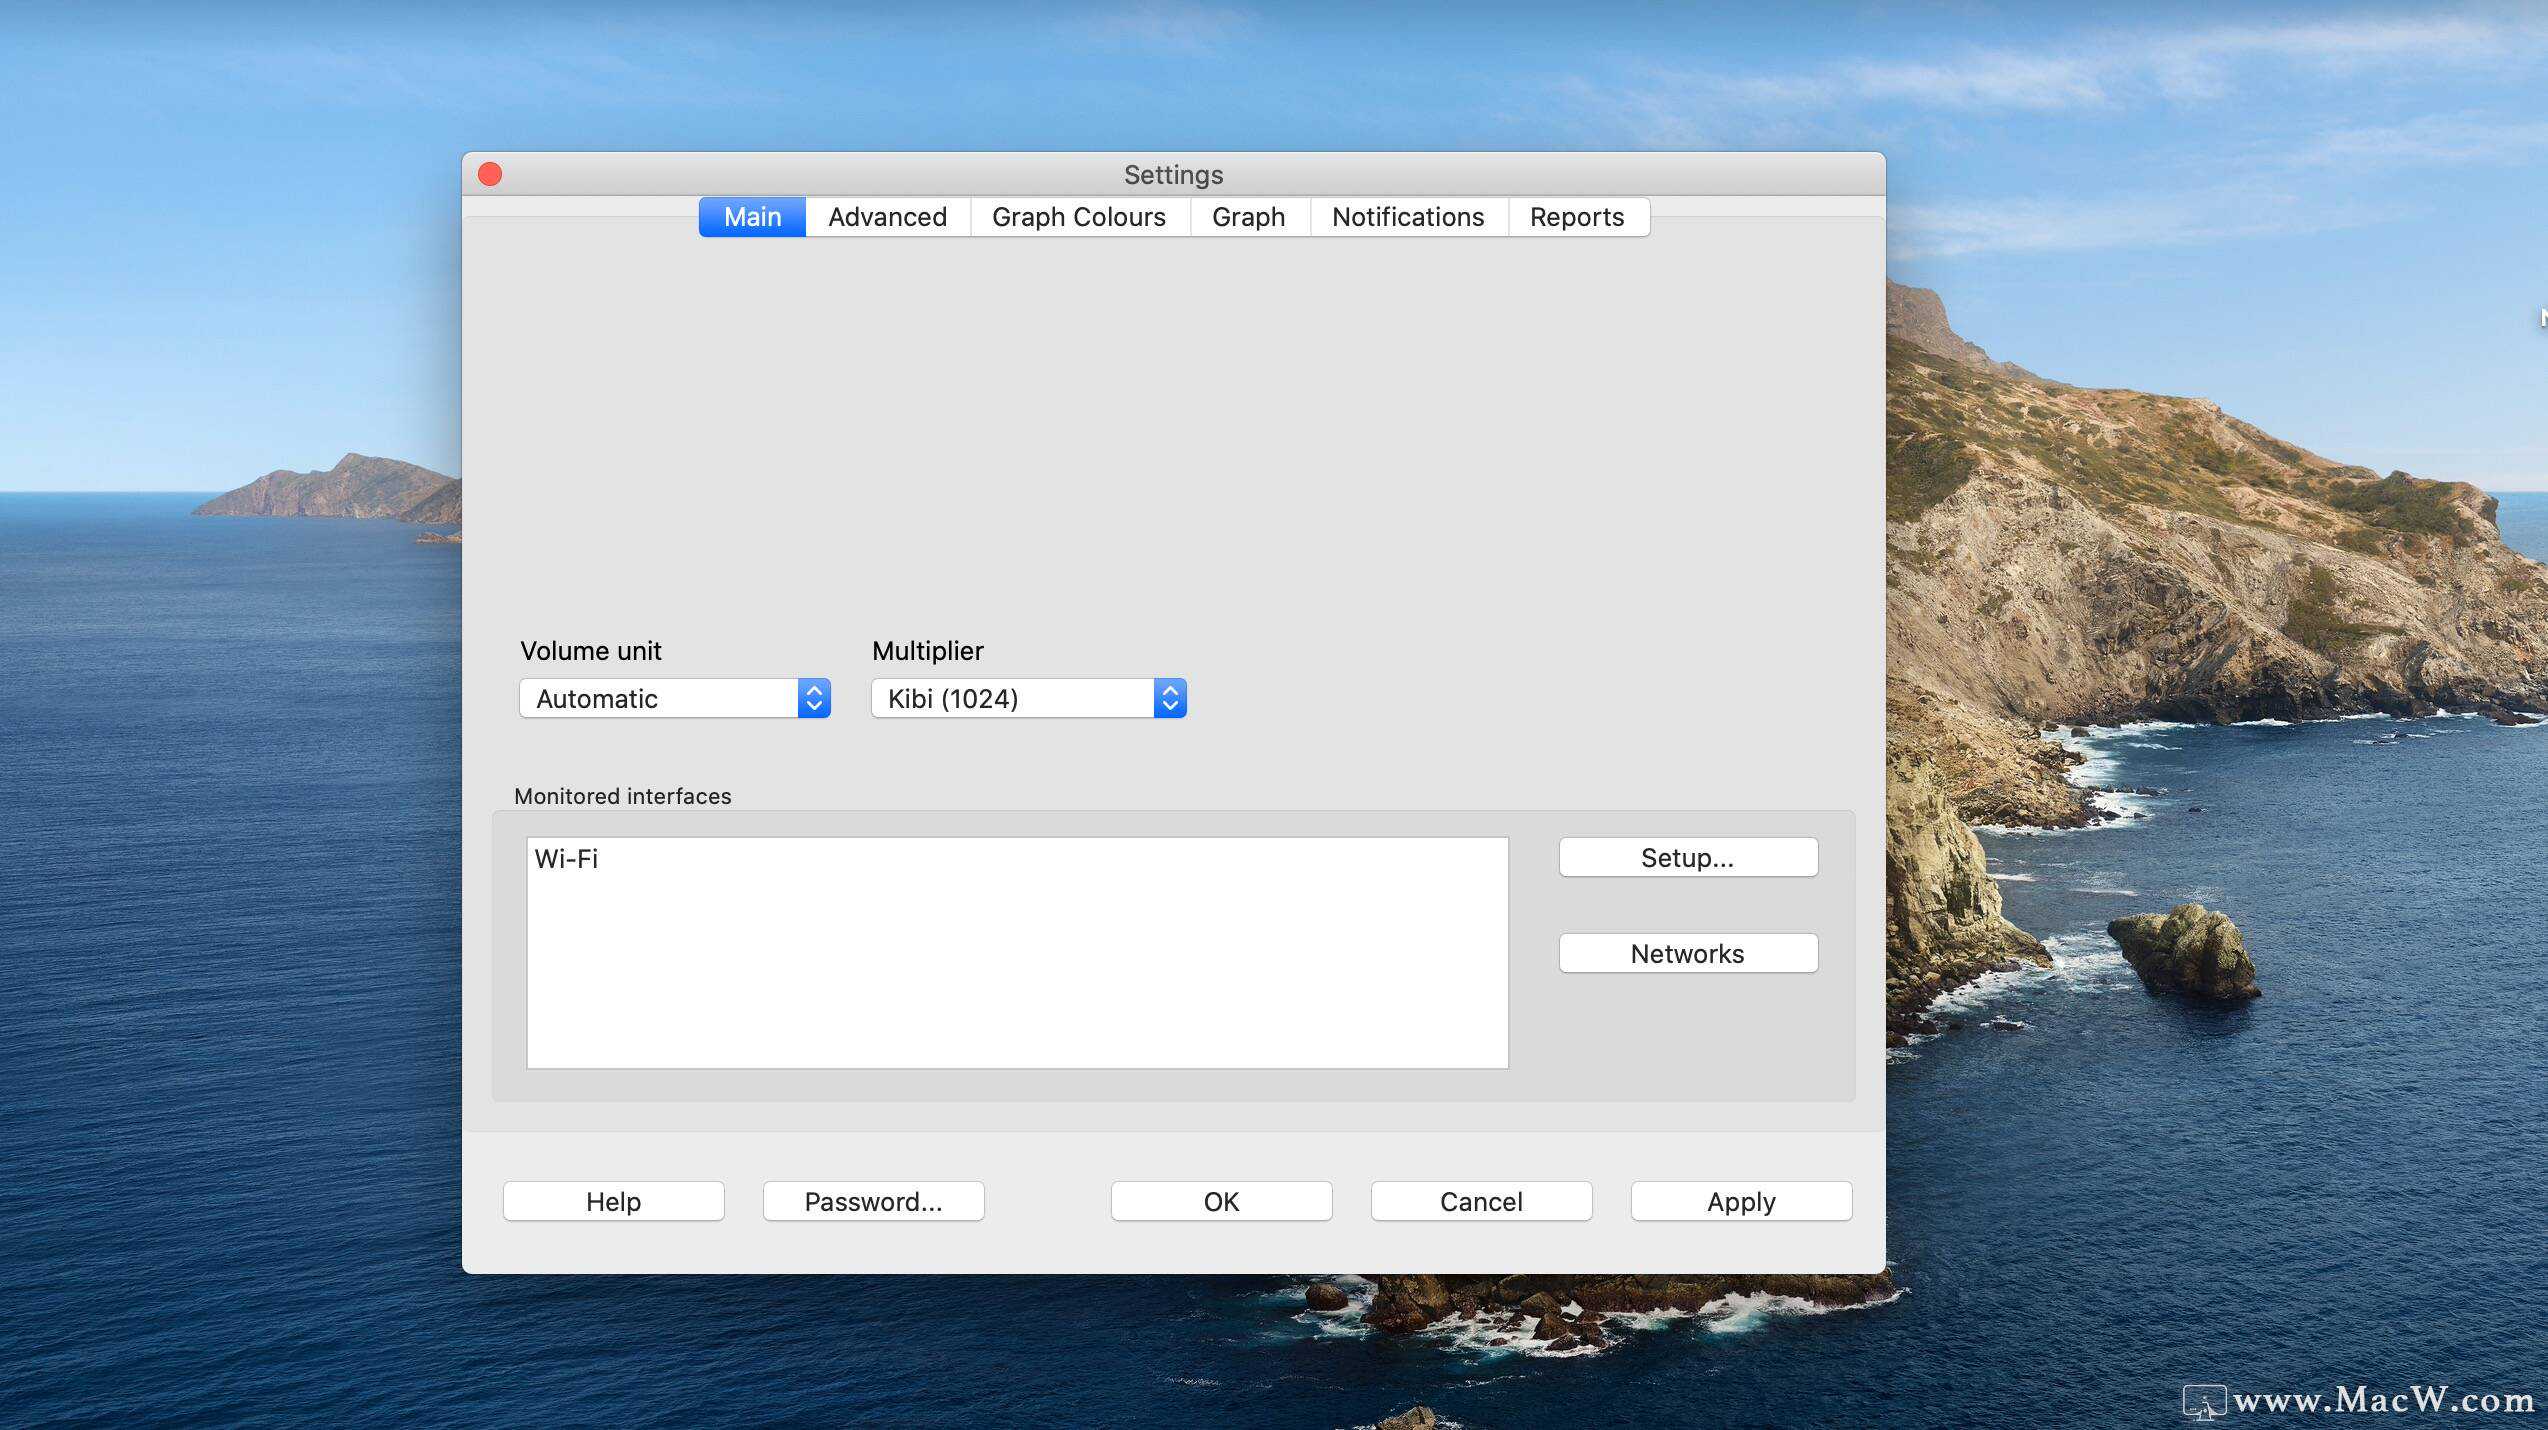2548x1430 pixels.
Task: Open the Reports tab
Action: 1576,217
